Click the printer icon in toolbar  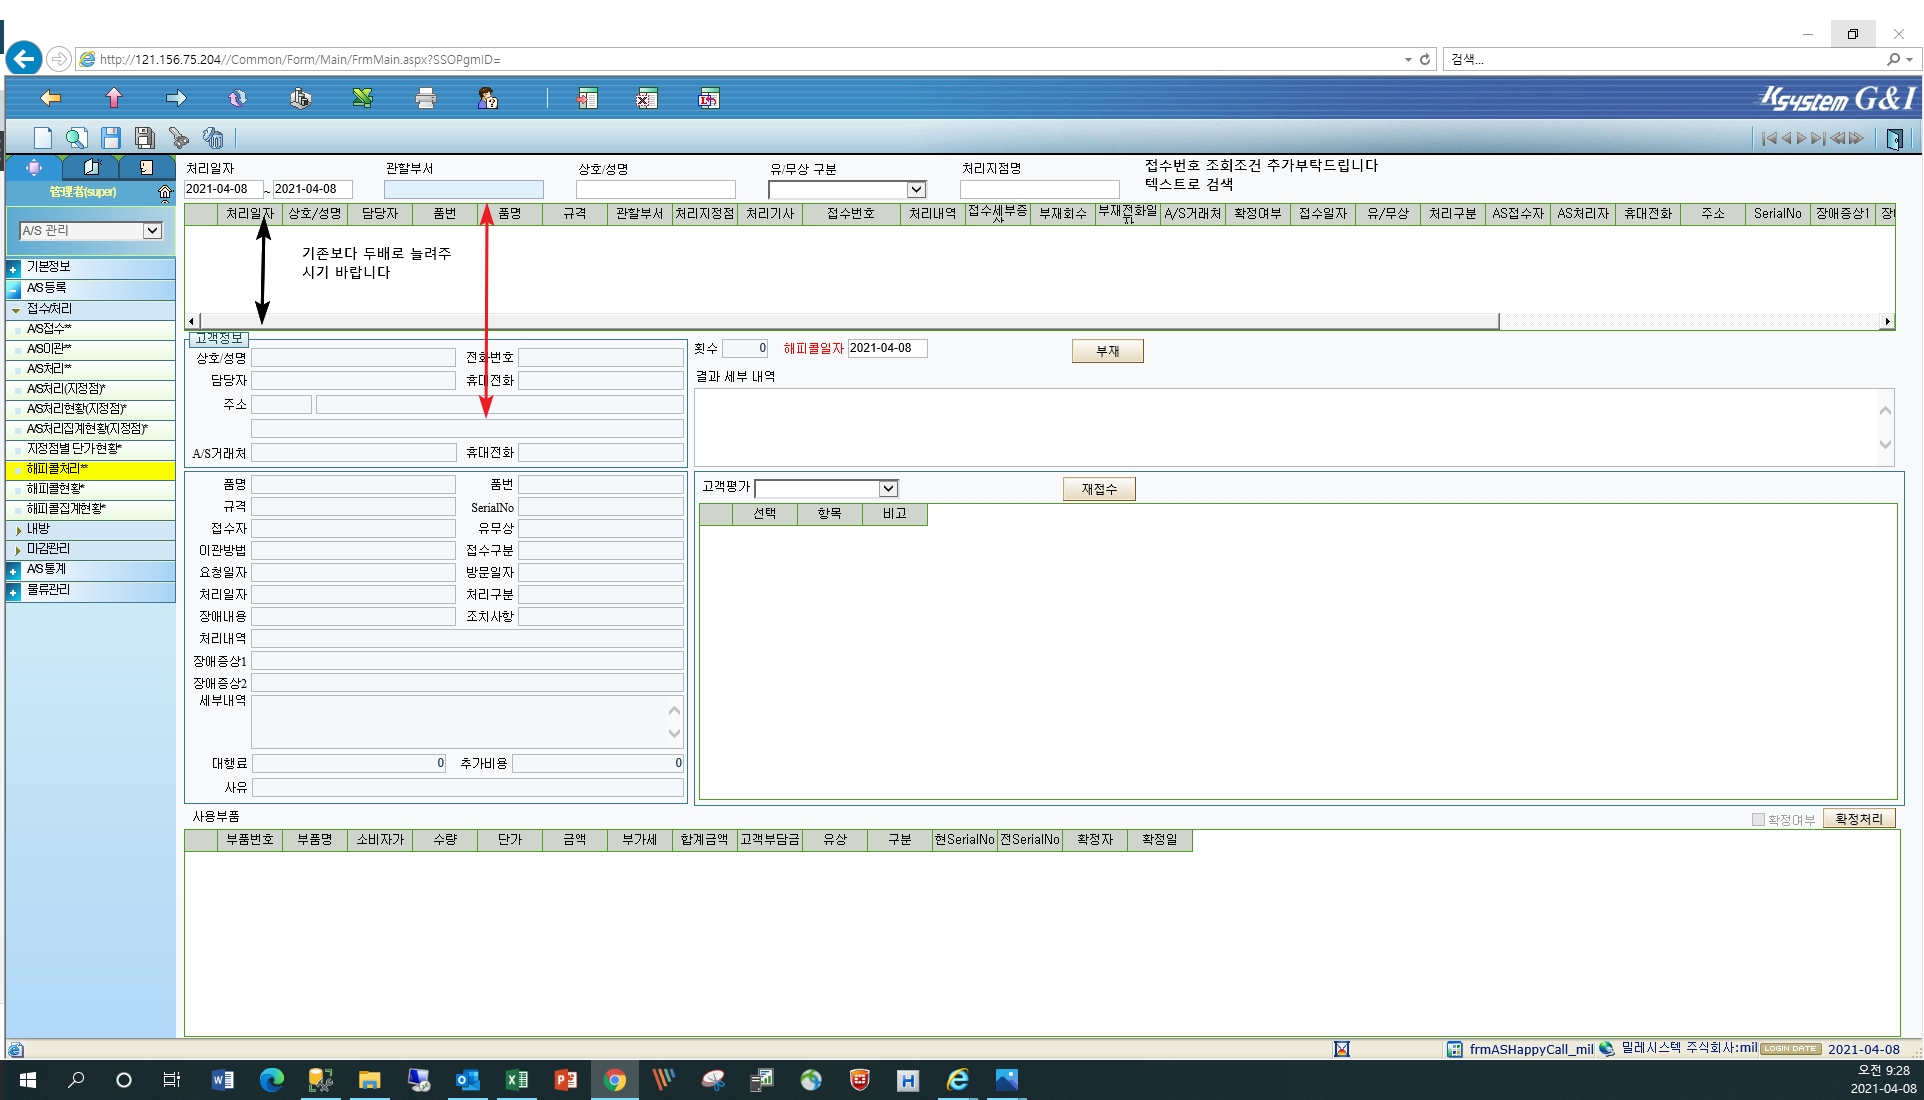tap(425, 98)
